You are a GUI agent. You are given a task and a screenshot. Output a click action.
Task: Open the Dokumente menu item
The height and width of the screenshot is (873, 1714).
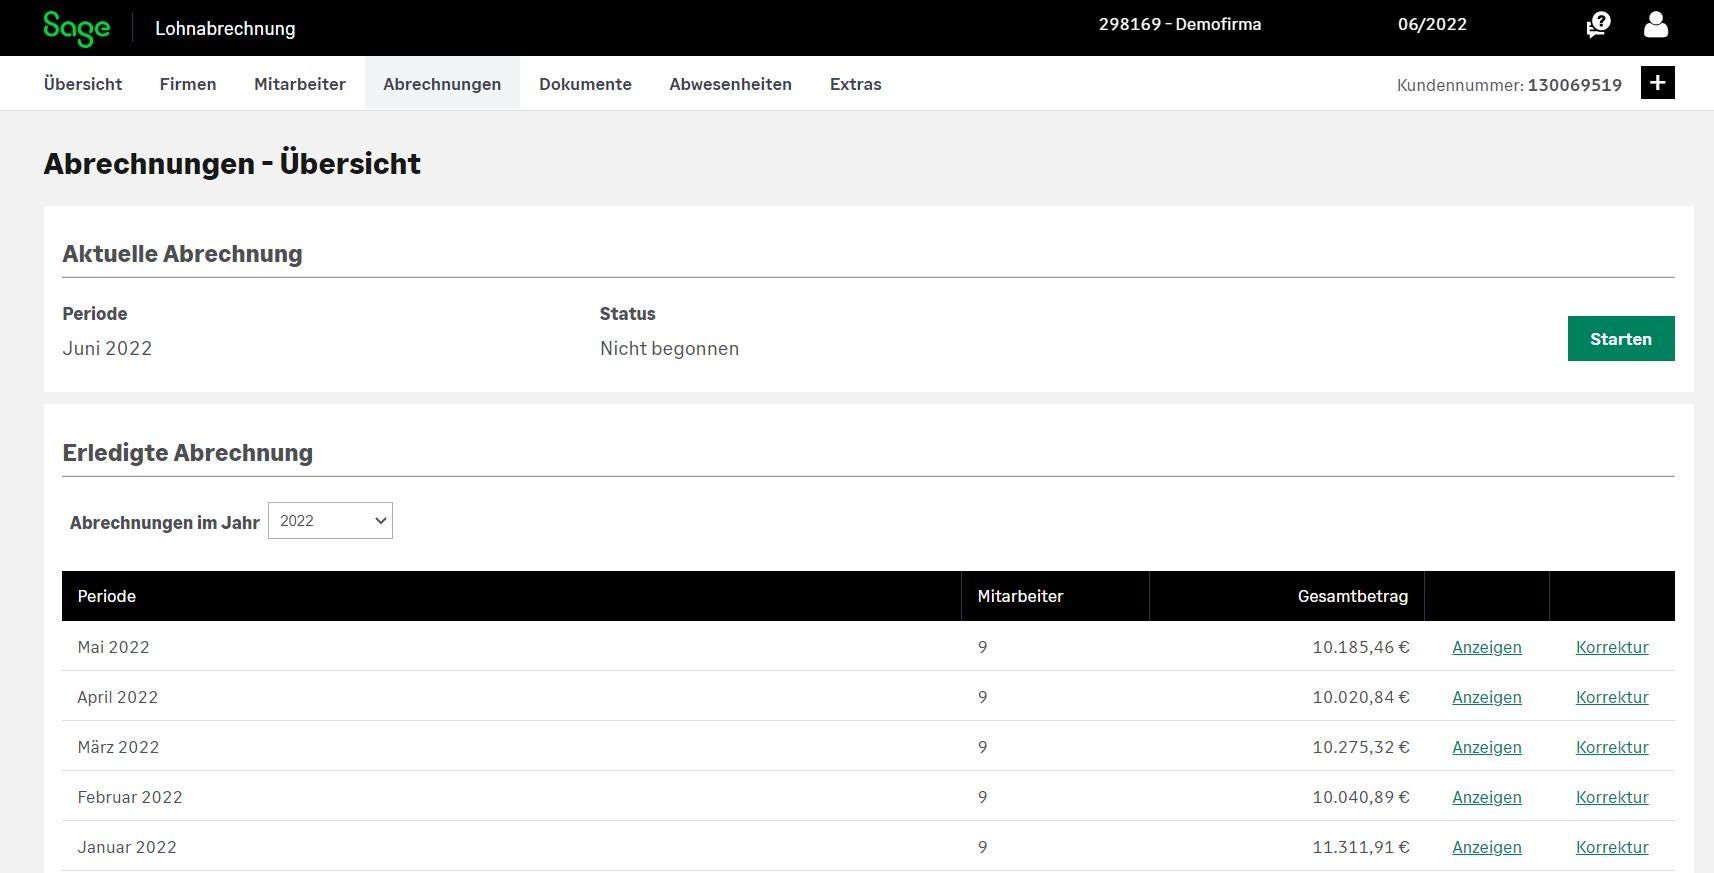point(585,84)
